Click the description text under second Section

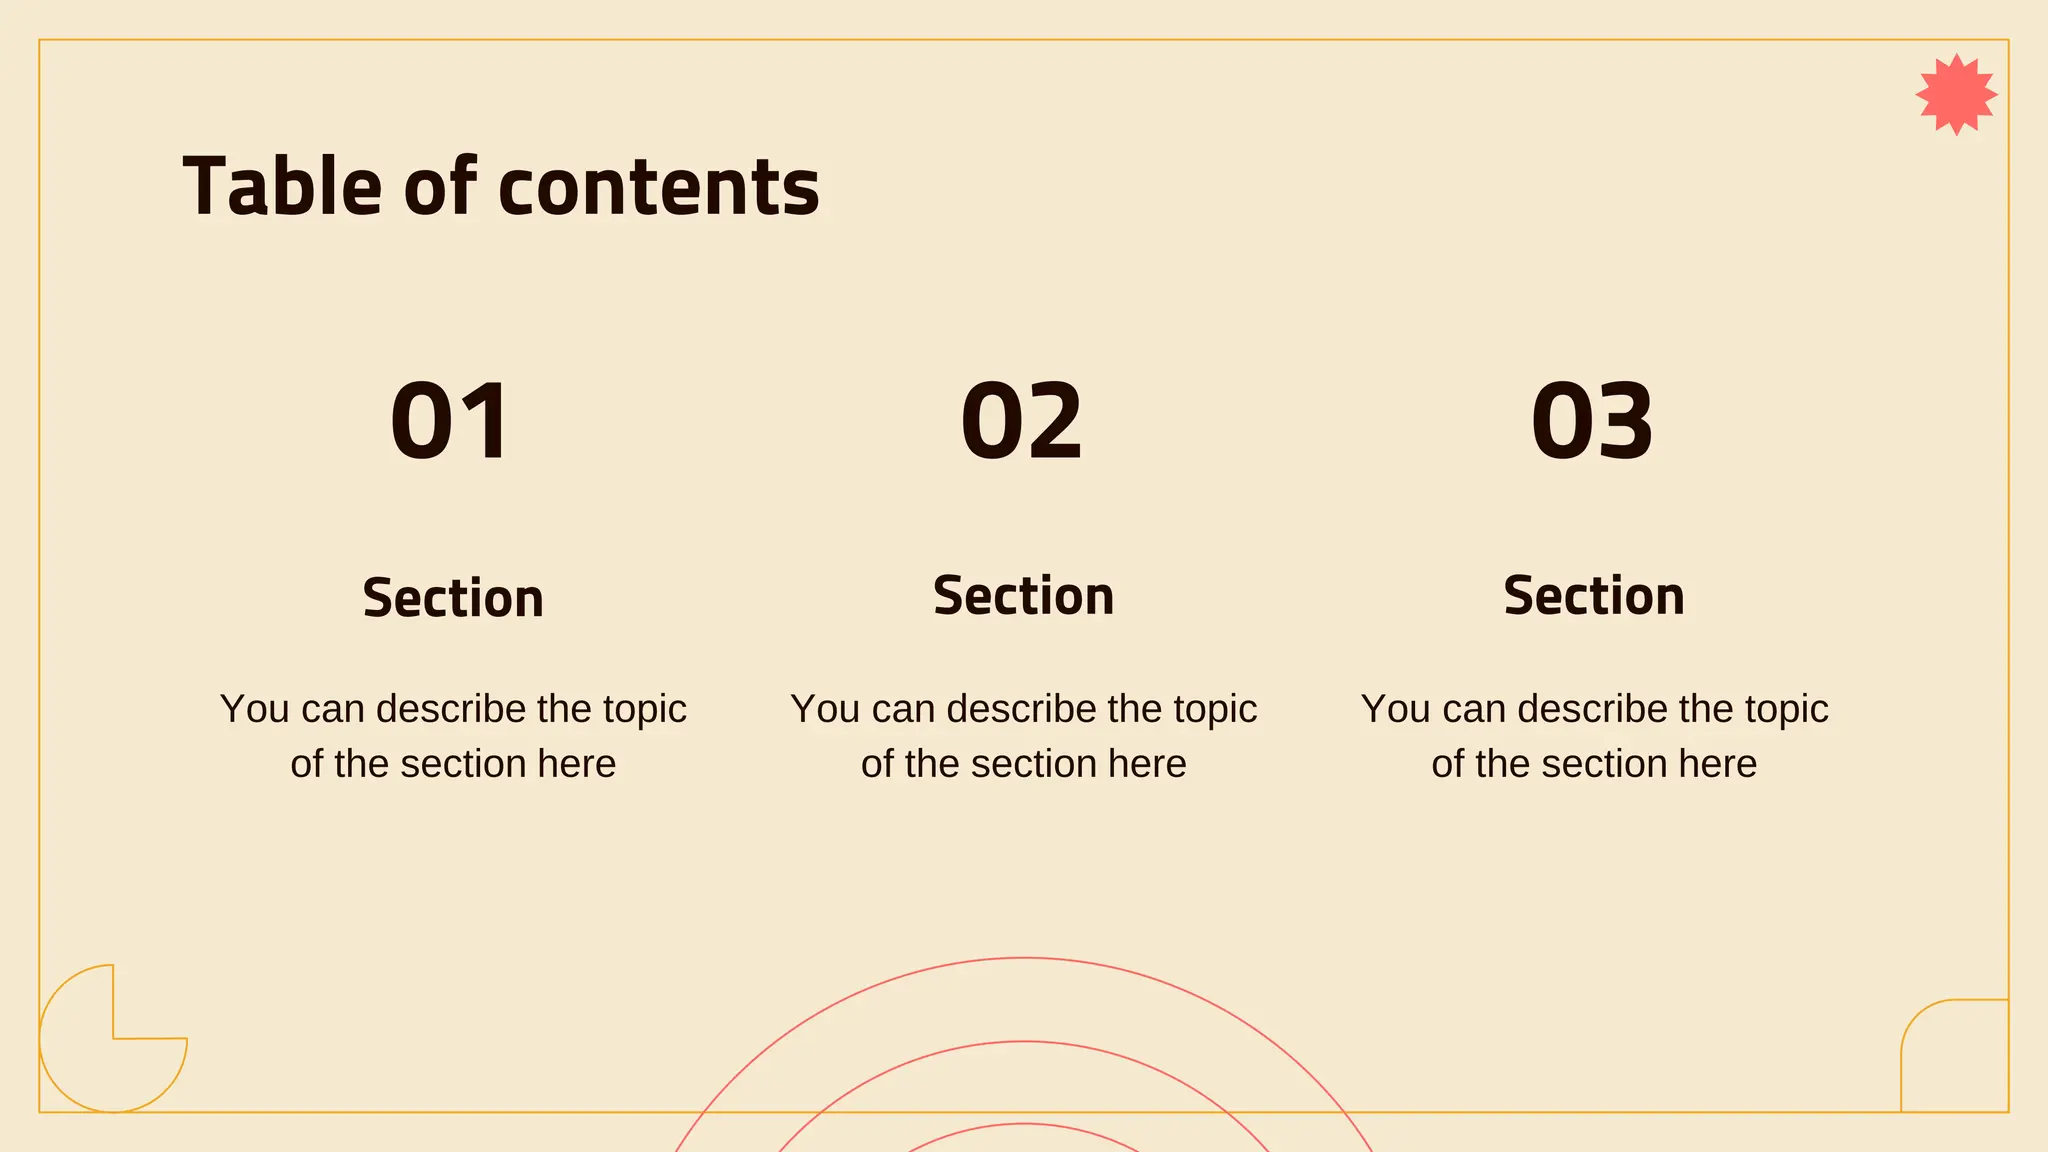click(x=1023, y=736)
